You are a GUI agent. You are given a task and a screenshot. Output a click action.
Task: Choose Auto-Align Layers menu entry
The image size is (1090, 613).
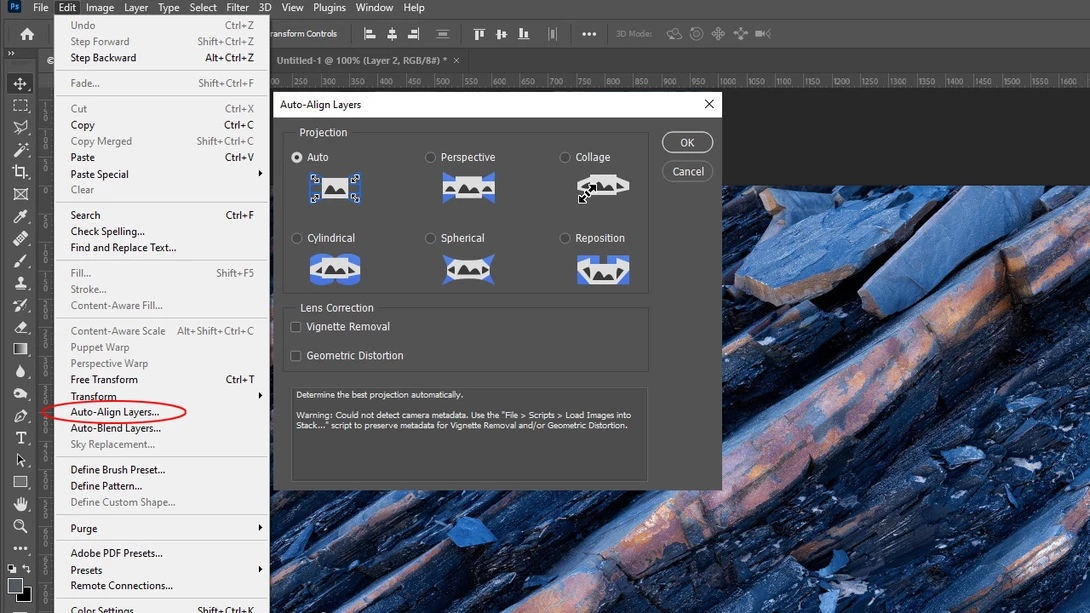(x=162, y=412)
